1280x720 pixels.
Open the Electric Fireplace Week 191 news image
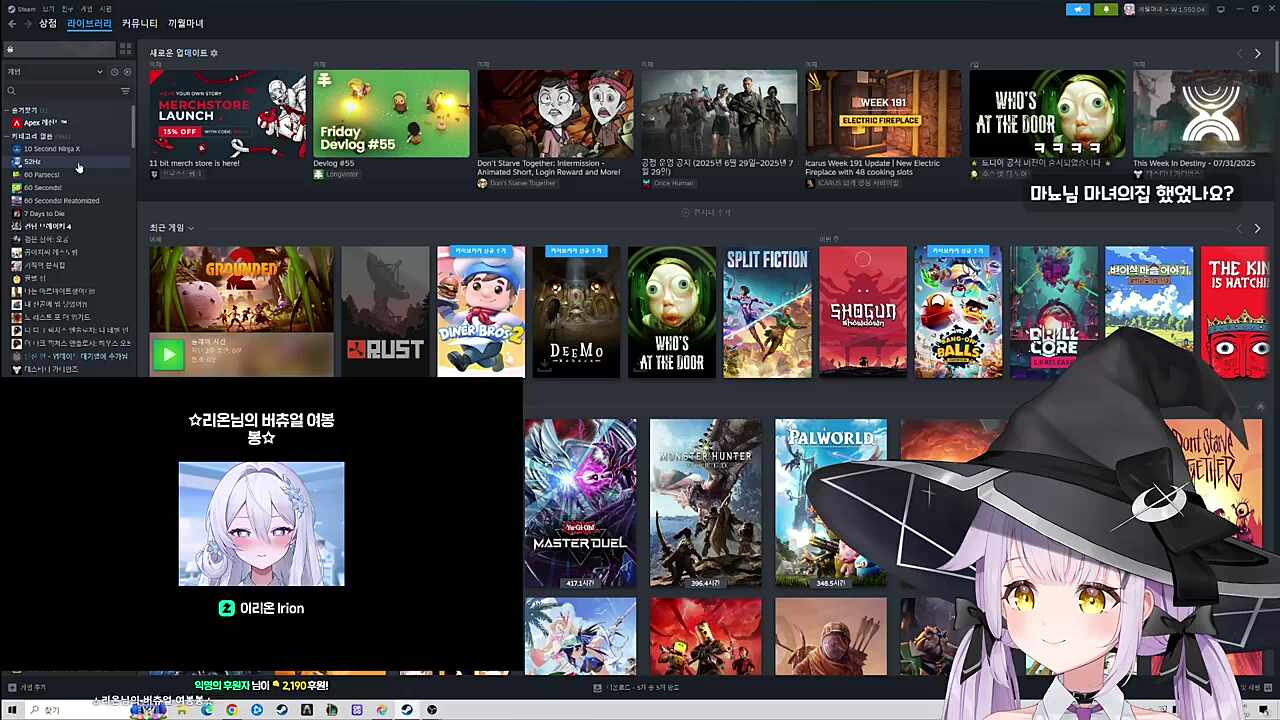coord(883,113)
